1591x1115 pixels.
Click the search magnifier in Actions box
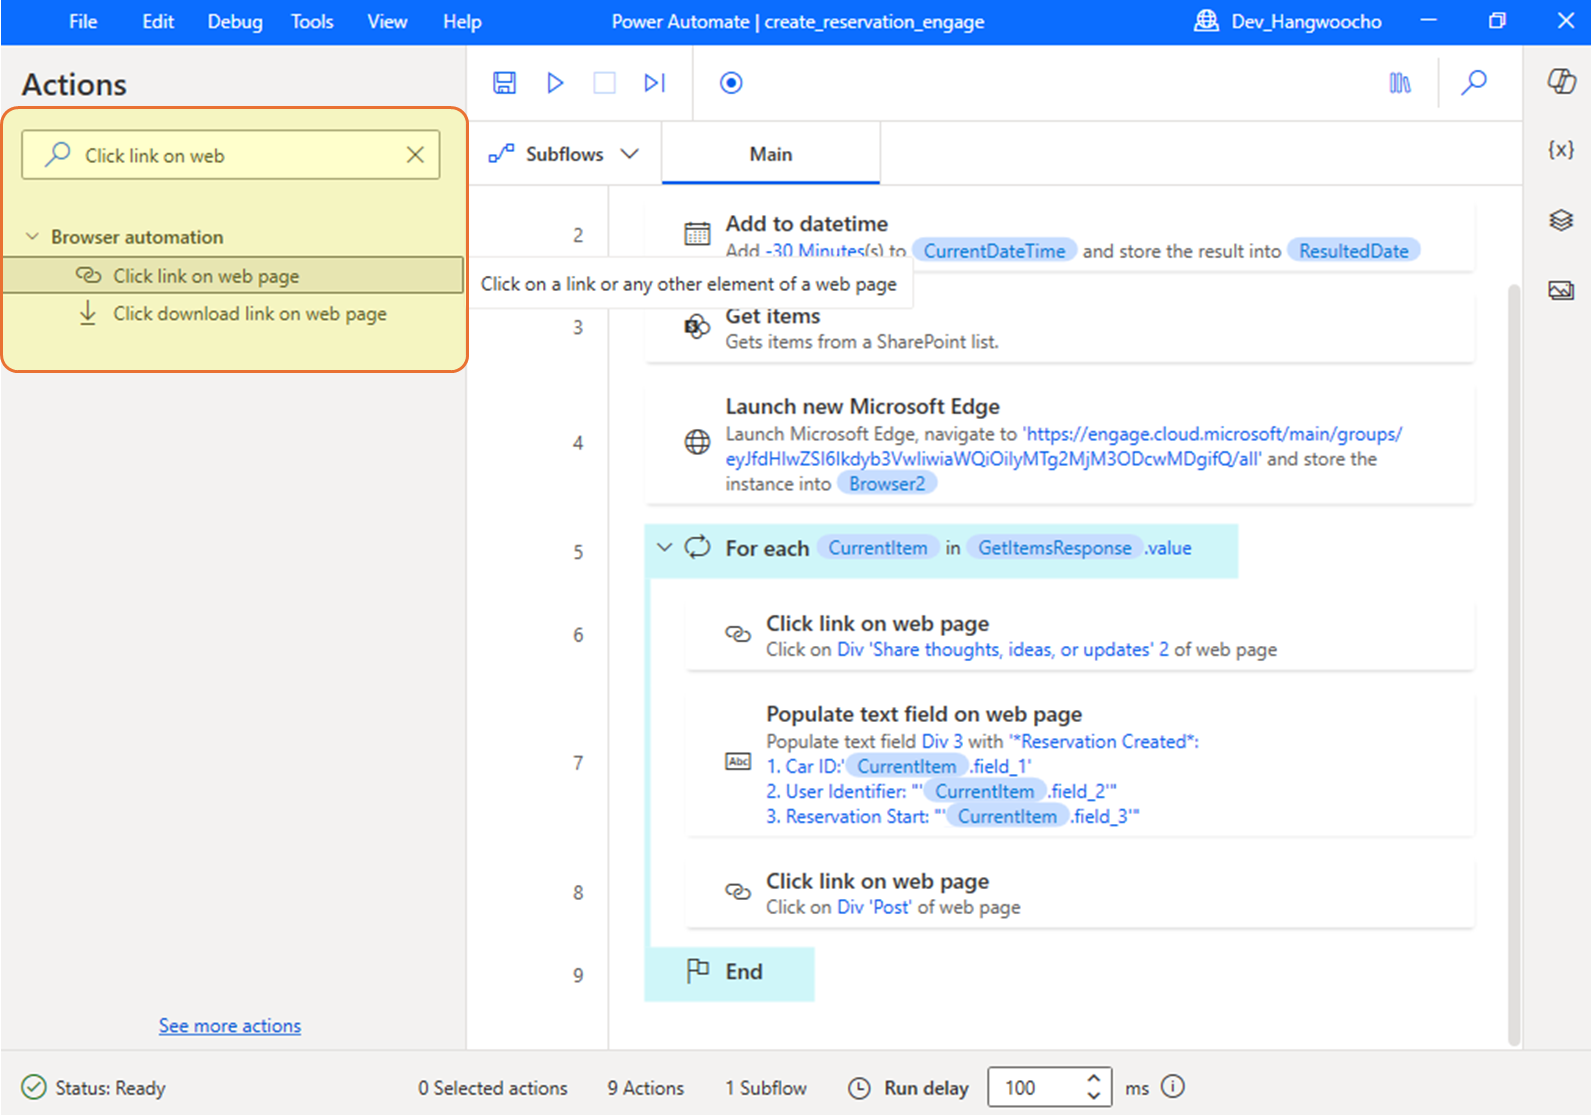point(58,154)
